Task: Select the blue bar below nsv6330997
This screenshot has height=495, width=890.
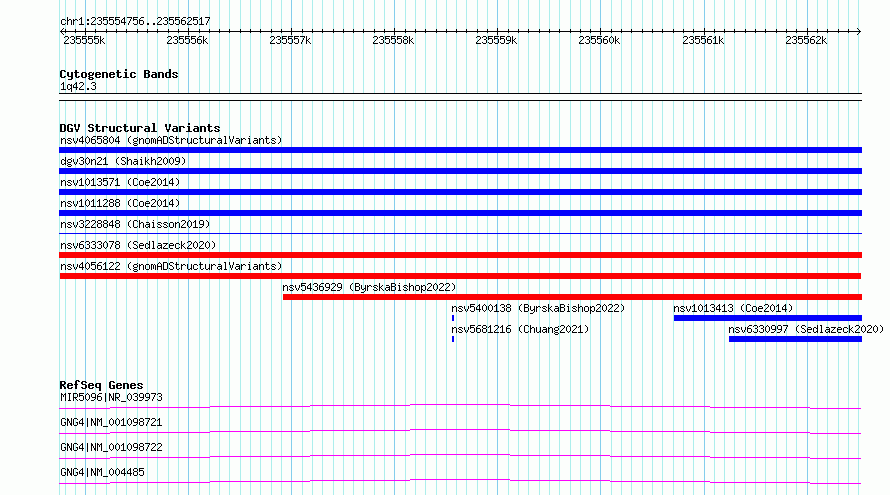Action: 795,339
